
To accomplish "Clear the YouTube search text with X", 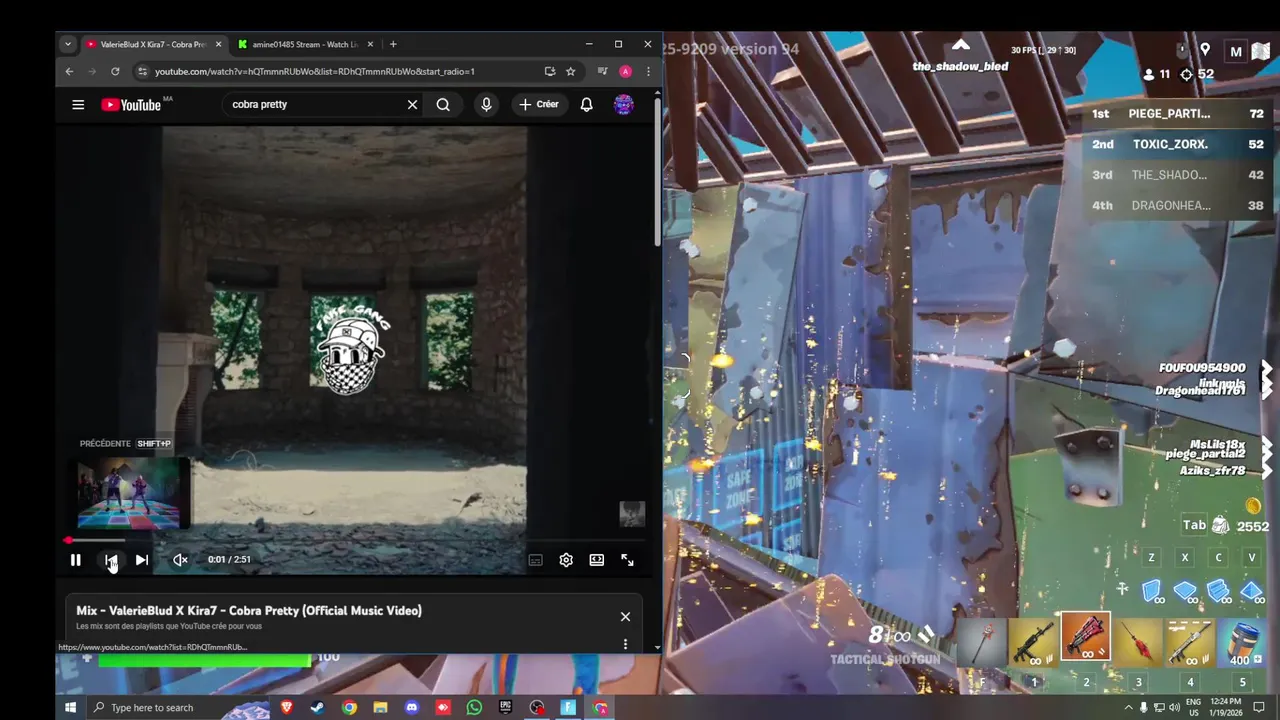I will click(x=412, y=104).
